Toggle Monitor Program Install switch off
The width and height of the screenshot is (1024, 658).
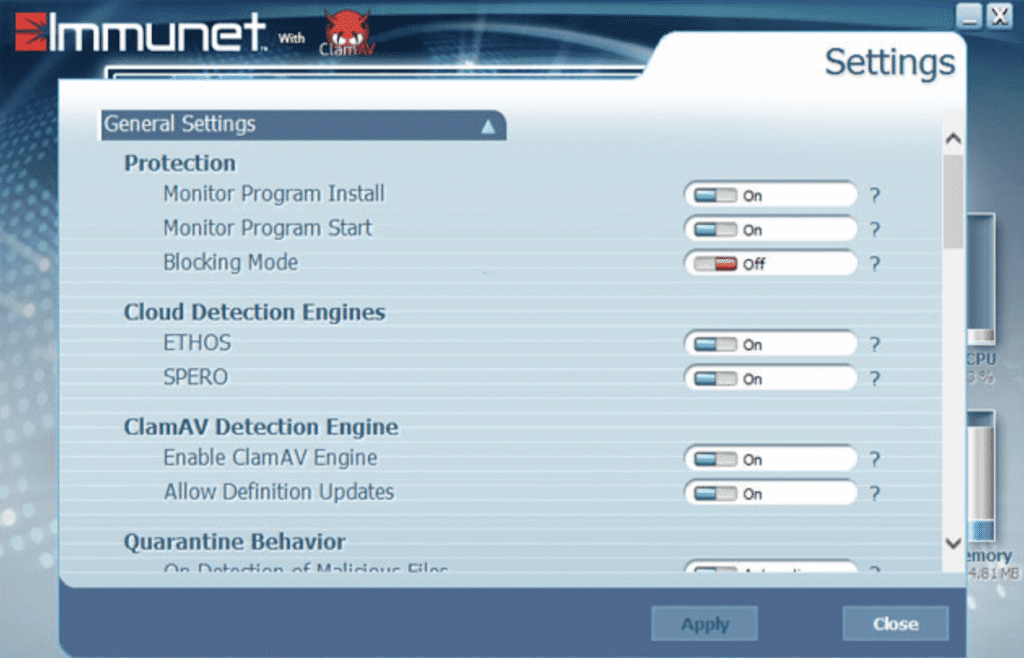(x=715, y=196)
